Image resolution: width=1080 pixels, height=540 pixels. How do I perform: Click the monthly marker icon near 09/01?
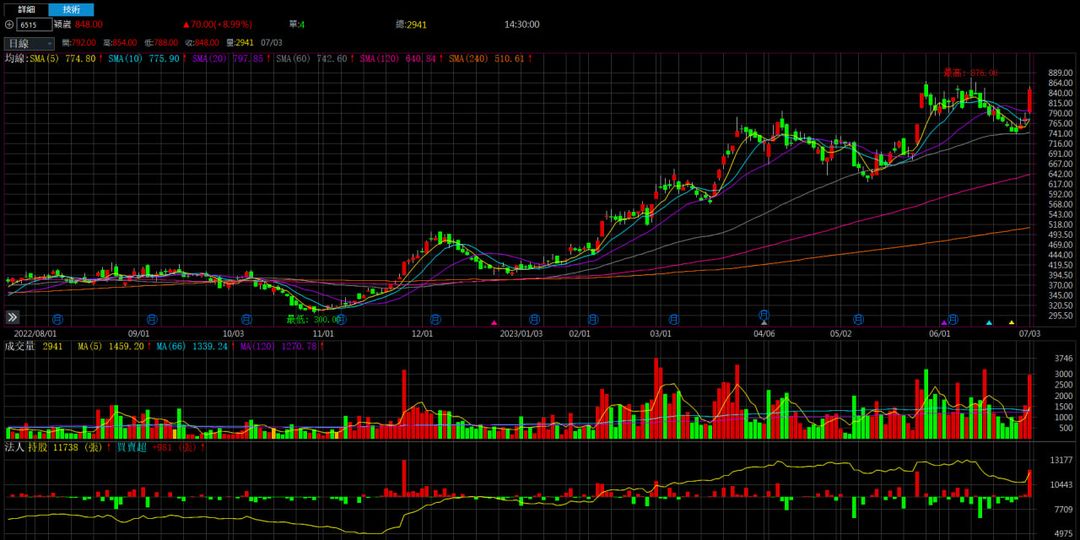tap(148, 318)
